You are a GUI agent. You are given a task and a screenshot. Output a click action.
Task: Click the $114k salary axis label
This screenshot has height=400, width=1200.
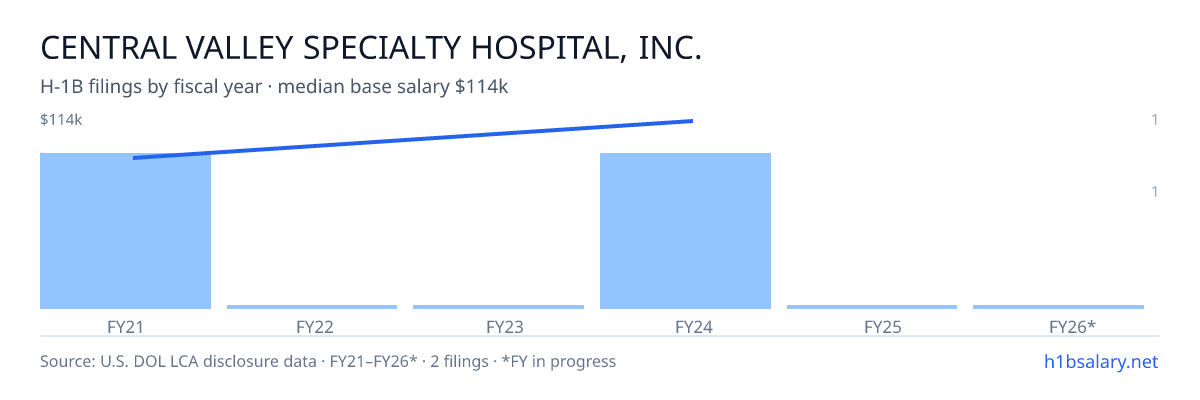61,120
